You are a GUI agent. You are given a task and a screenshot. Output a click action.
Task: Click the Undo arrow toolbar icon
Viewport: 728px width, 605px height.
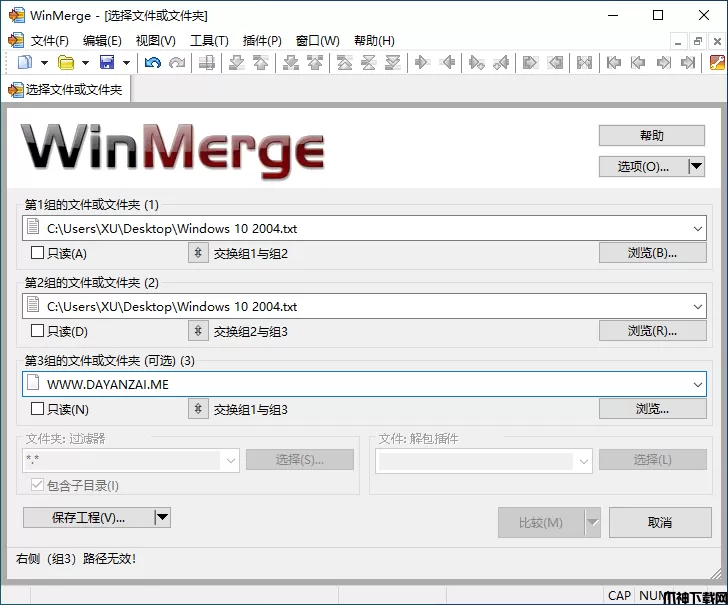coord(152,63)
